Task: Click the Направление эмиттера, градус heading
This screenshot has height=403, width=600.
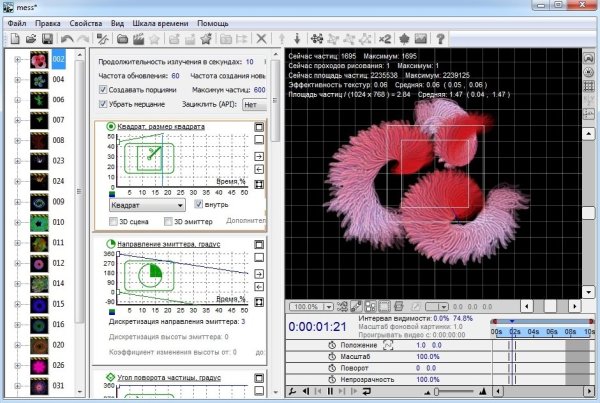Action: coord(167,243)
